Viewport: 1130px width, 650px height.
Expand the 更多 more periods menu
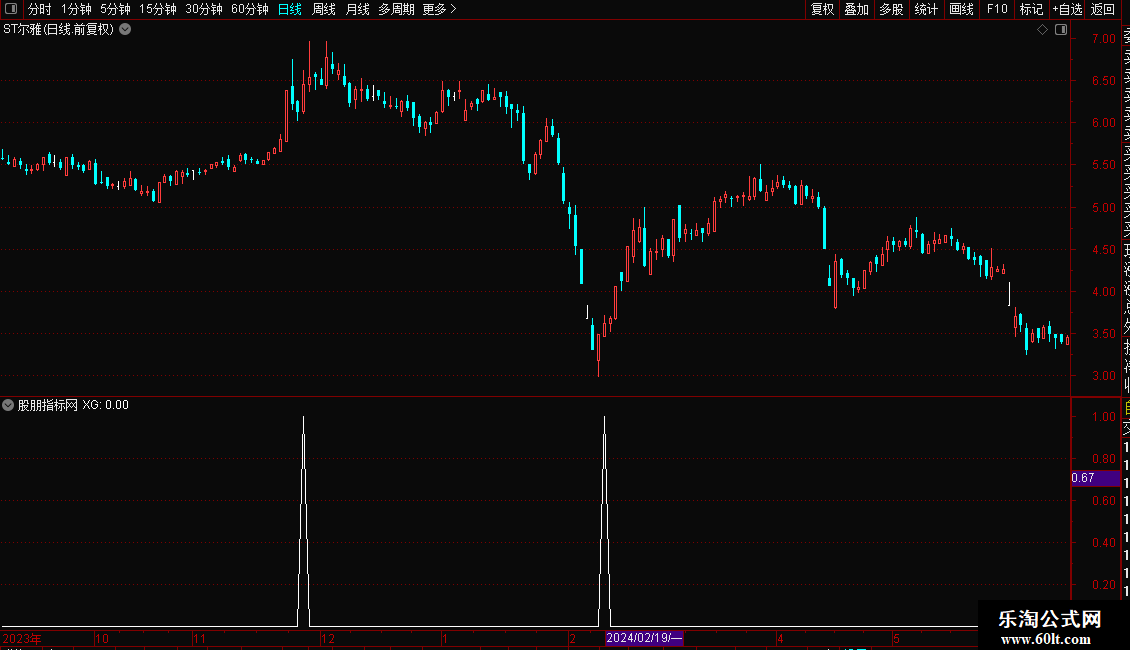[x=440, y=9]
